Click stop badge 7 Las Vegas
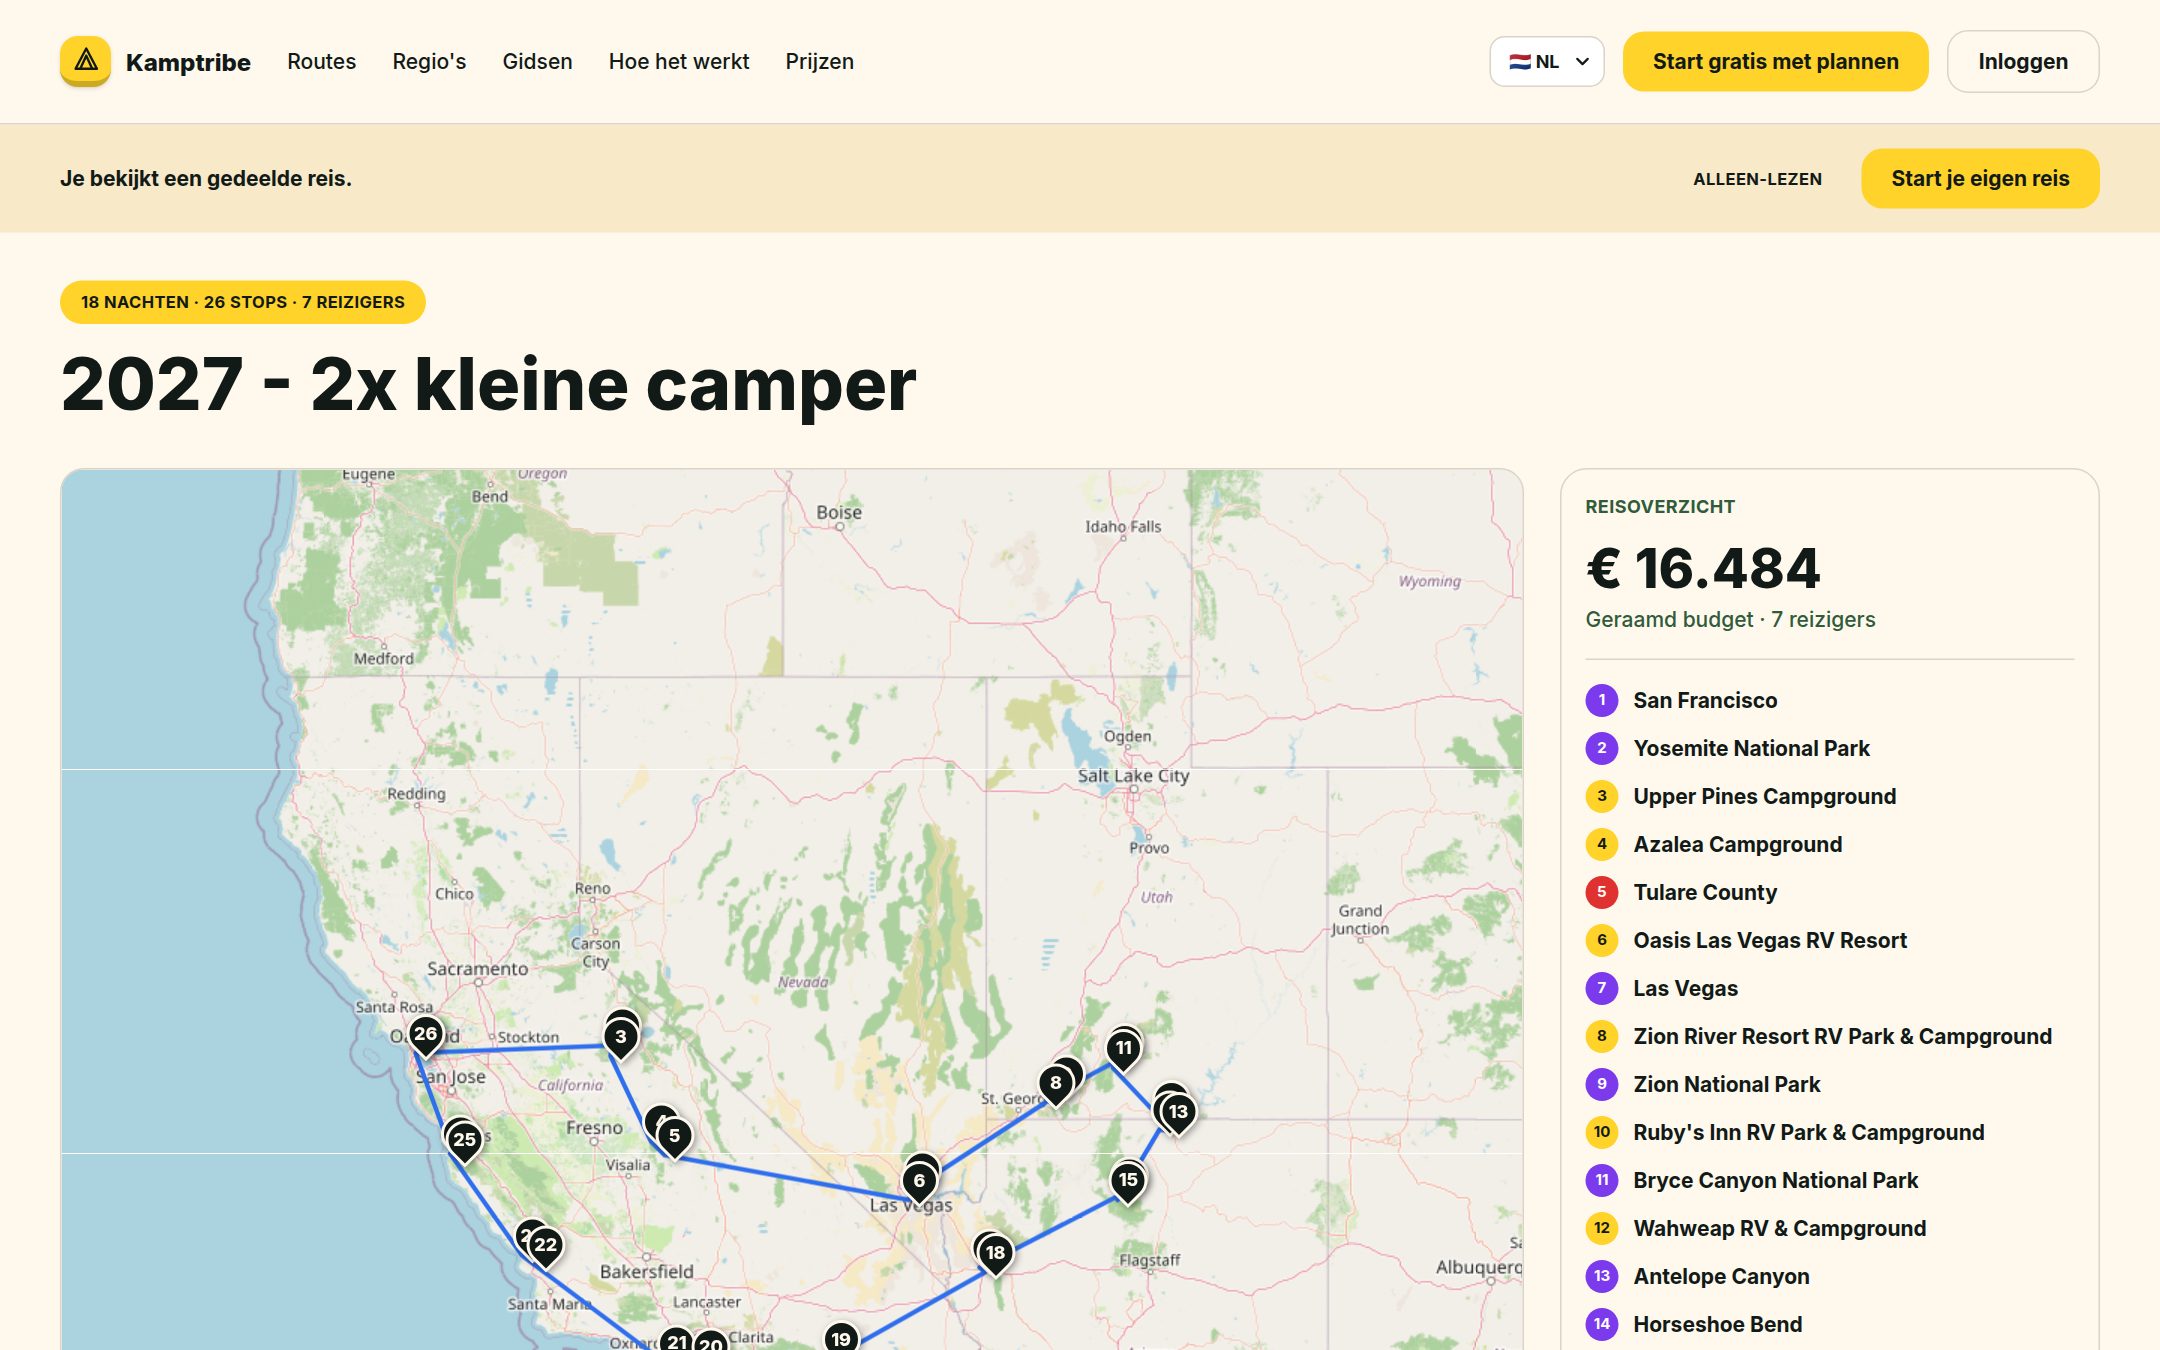Viewport: 2160px width, 1350px height. [x=1601, y=988]
